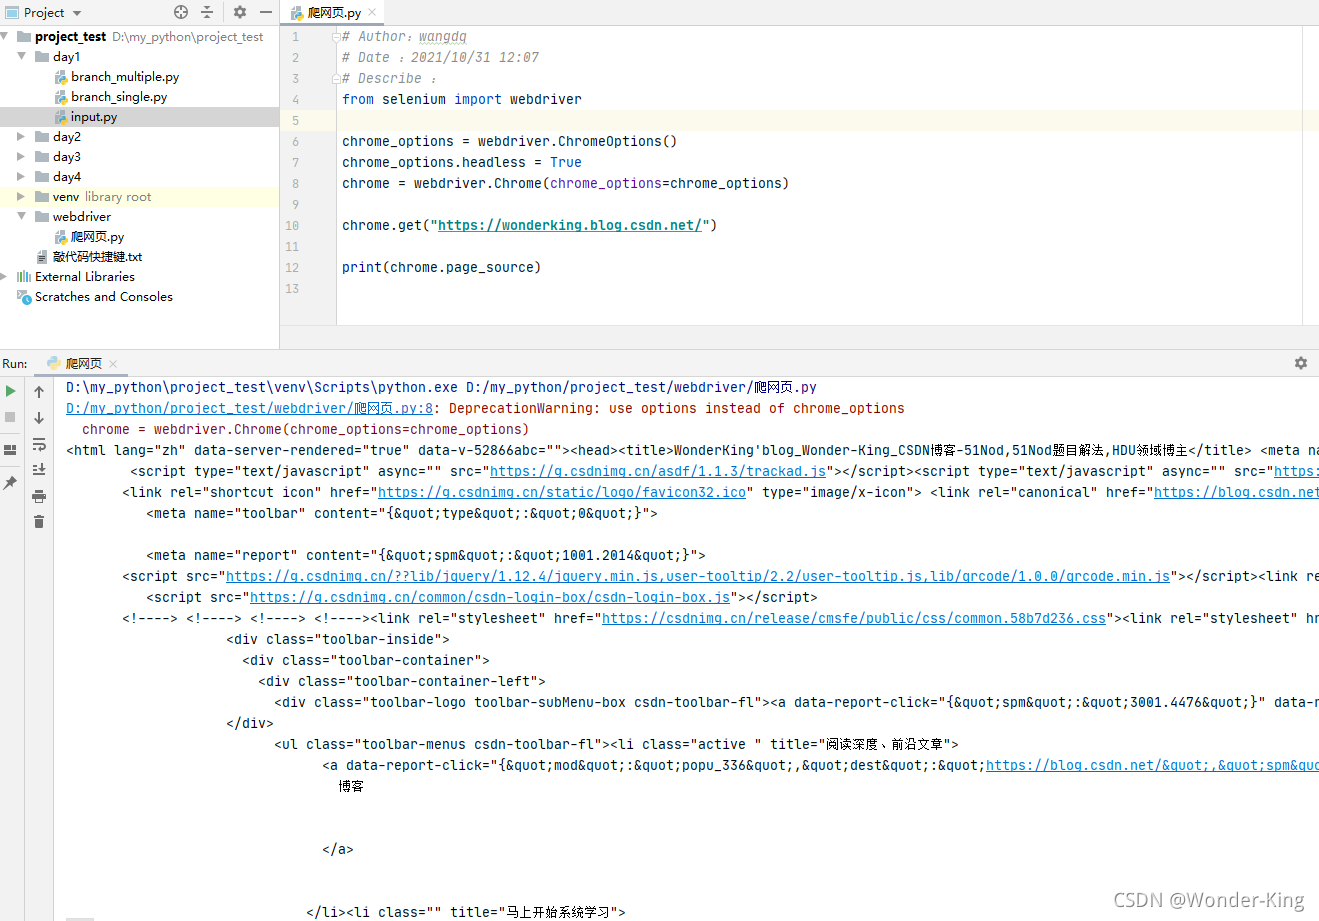Collapse the webdriver folder
This screenshot has width=1319, height=921.
click(22, 217)
